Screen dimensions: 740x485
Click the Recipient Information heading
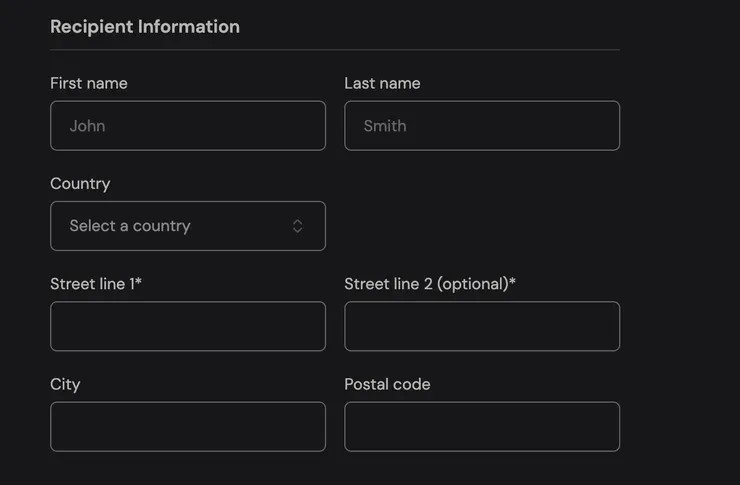pyautogui.click(x=145, y=27)
